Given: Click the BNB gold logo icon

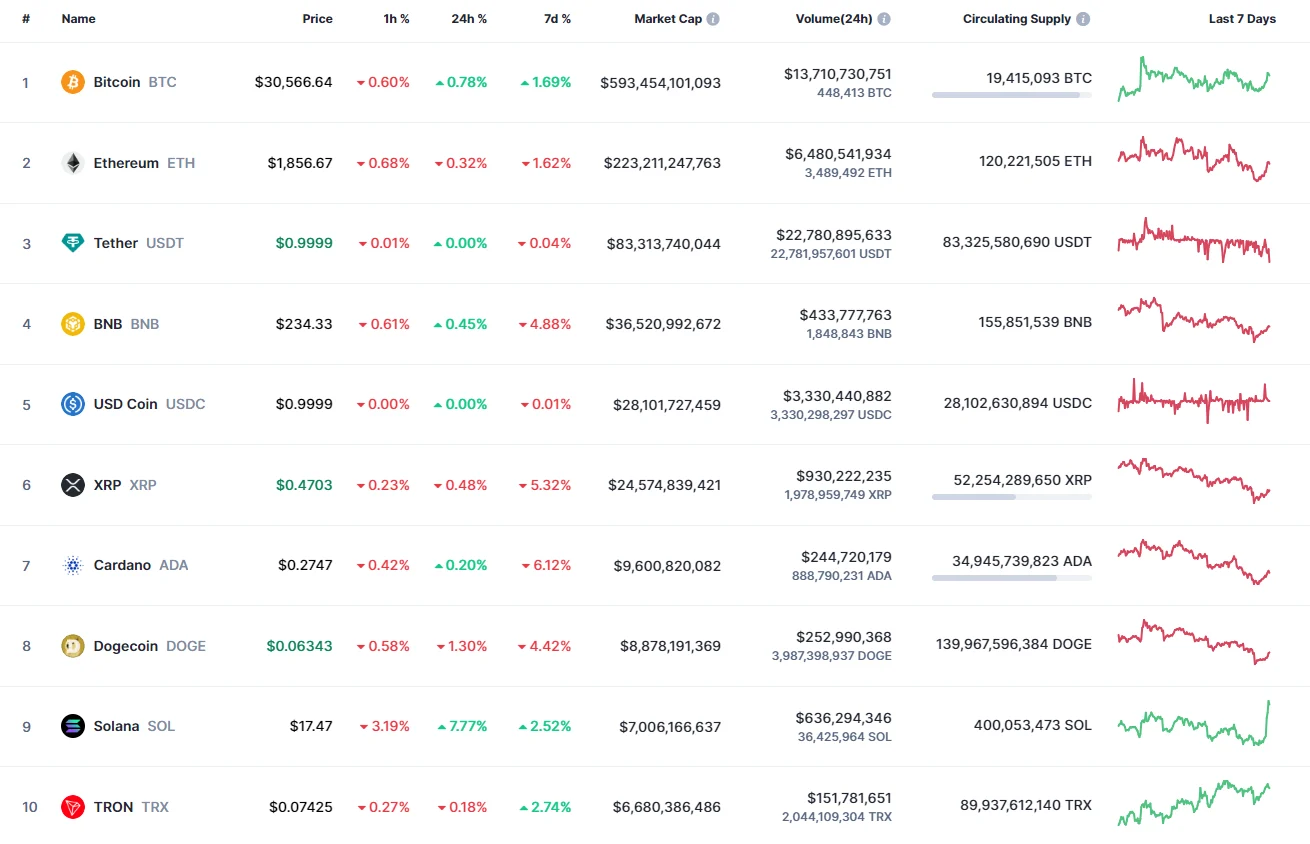Looking at the screenshot, I should 72,324.
